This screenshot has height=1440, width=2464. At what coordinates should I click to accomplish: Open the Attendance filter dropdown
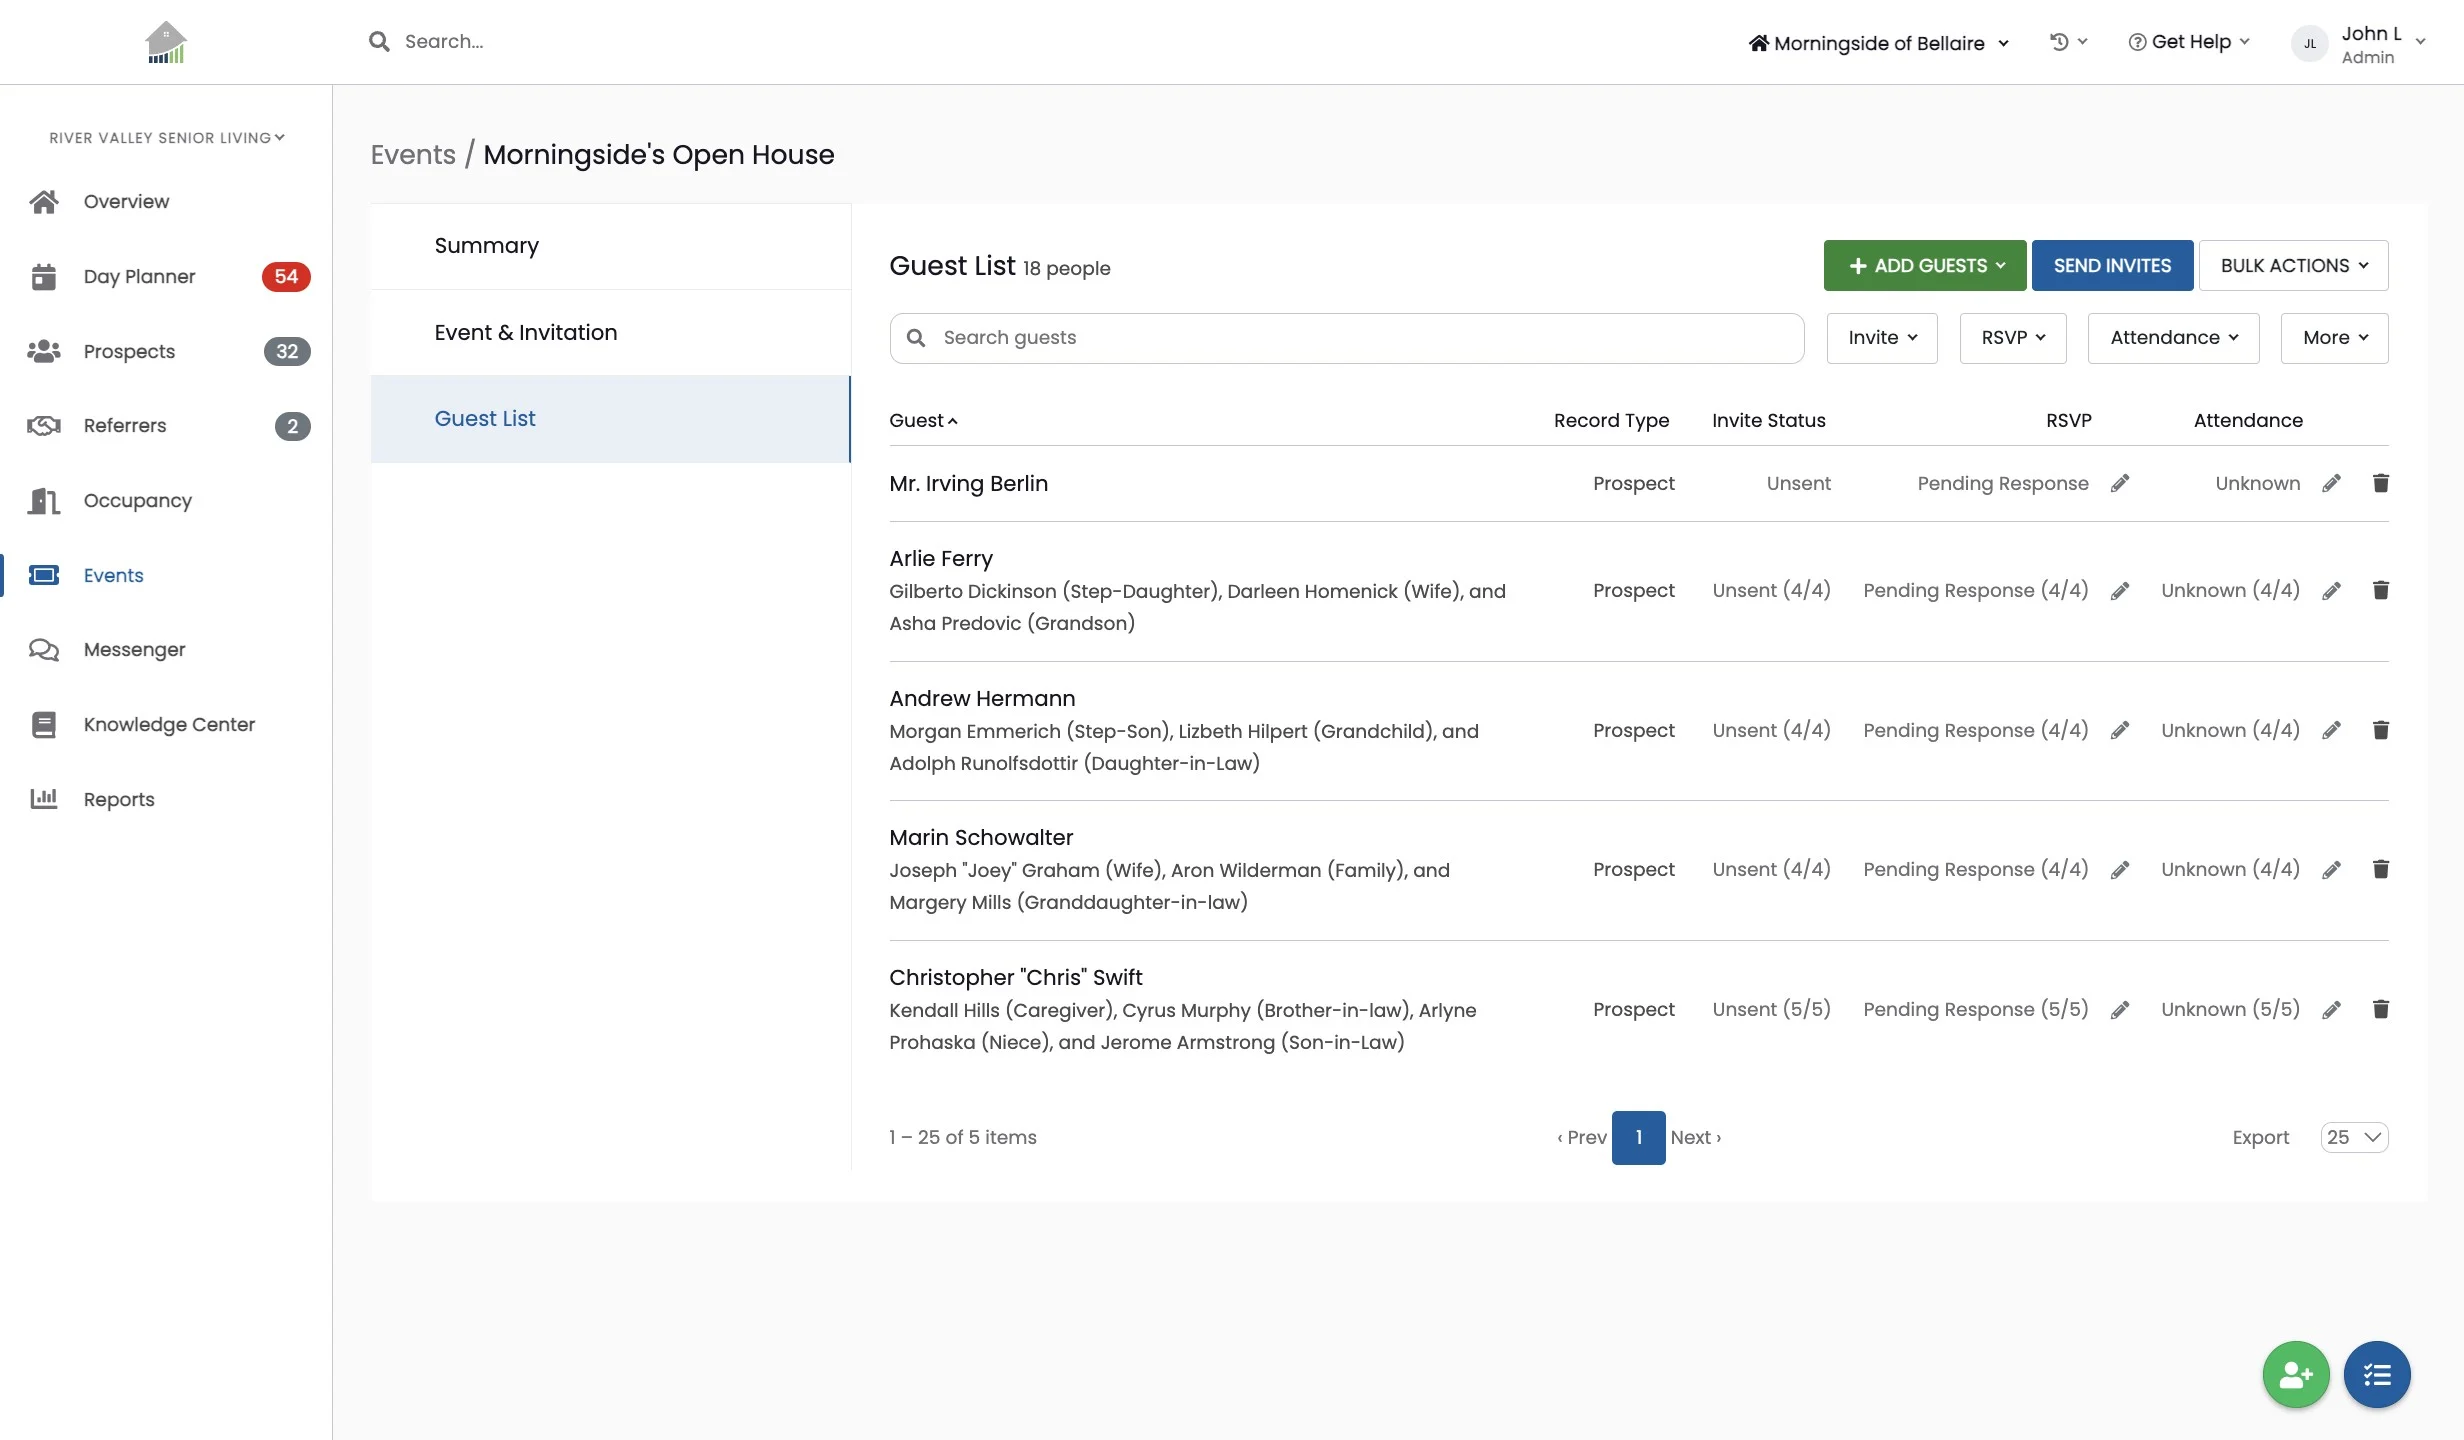coord(2173,338)
